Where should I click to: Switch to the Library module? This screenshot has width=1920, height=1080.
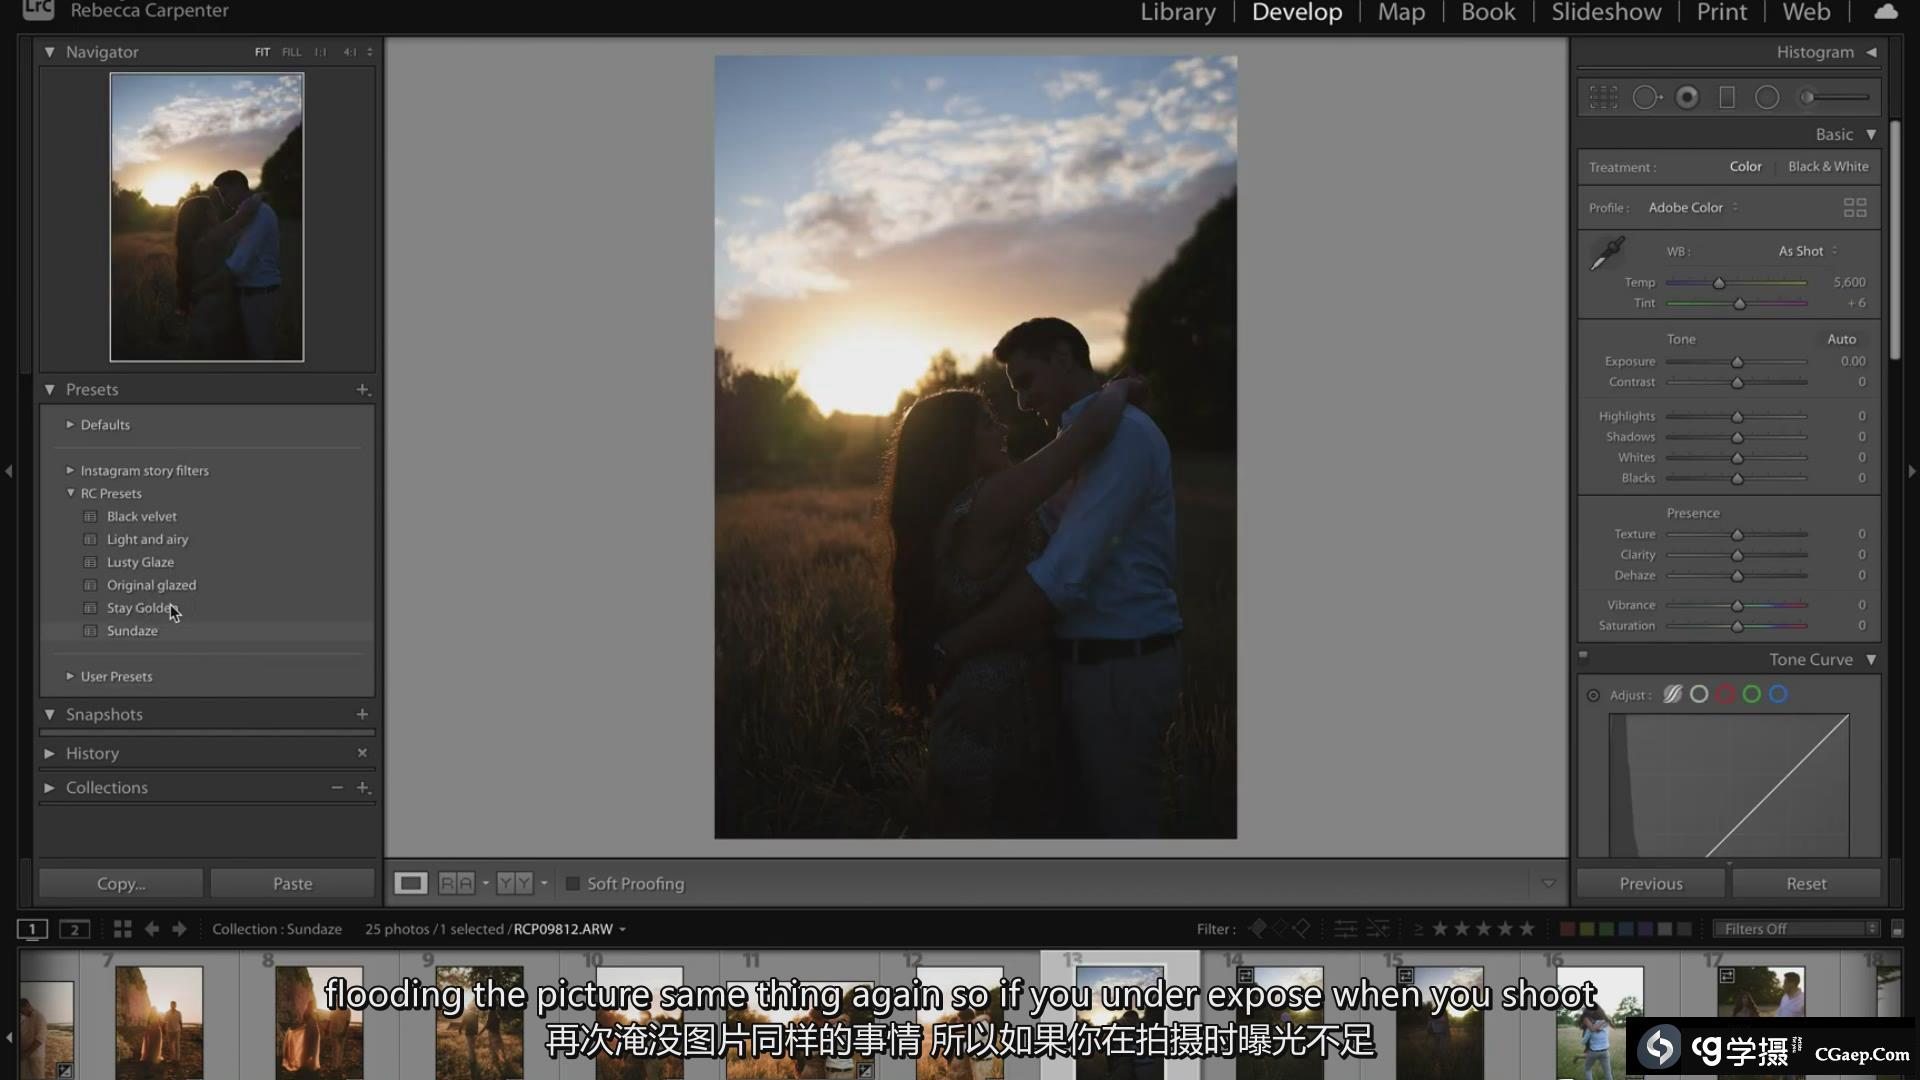pos(1178,13)
